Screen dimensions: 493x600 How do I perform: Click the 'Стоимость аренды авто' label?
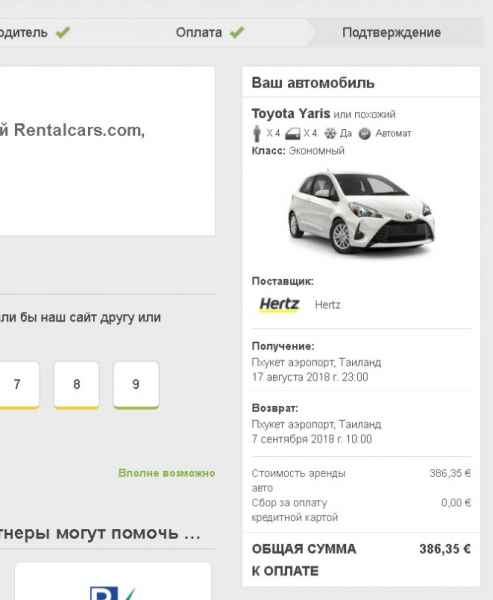coord(298,481)
